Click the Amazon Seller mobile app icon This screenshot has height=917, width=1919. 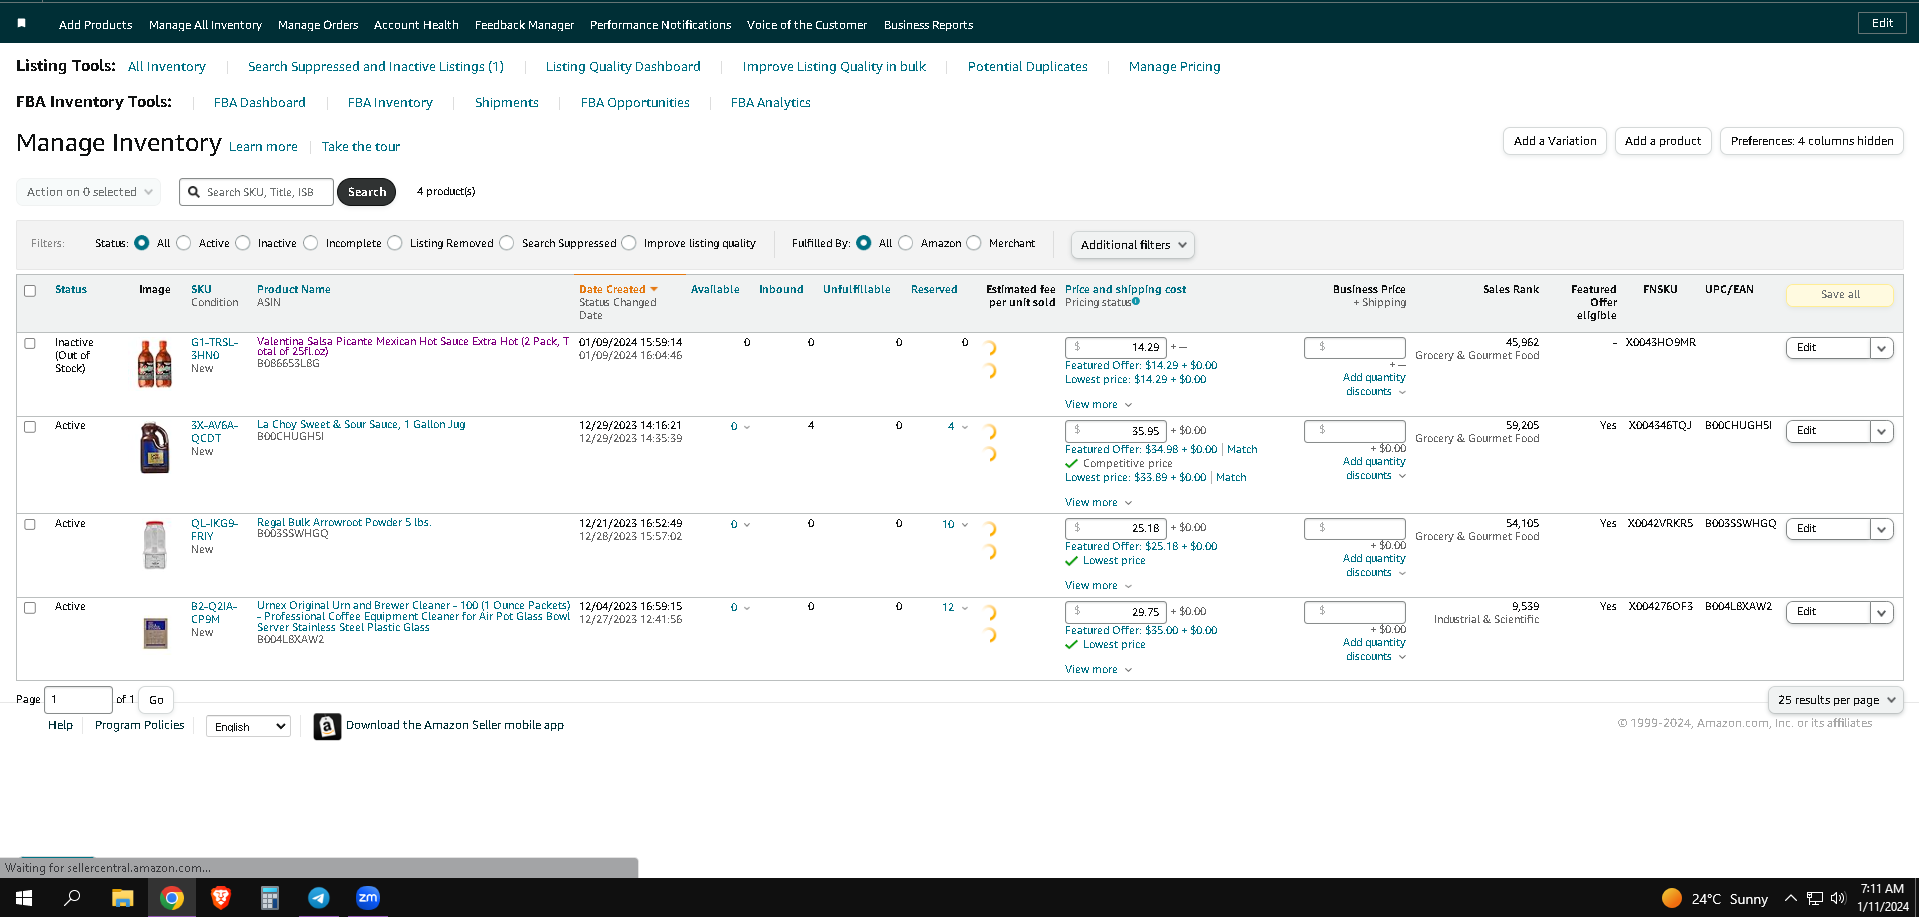tap(327, 726)
